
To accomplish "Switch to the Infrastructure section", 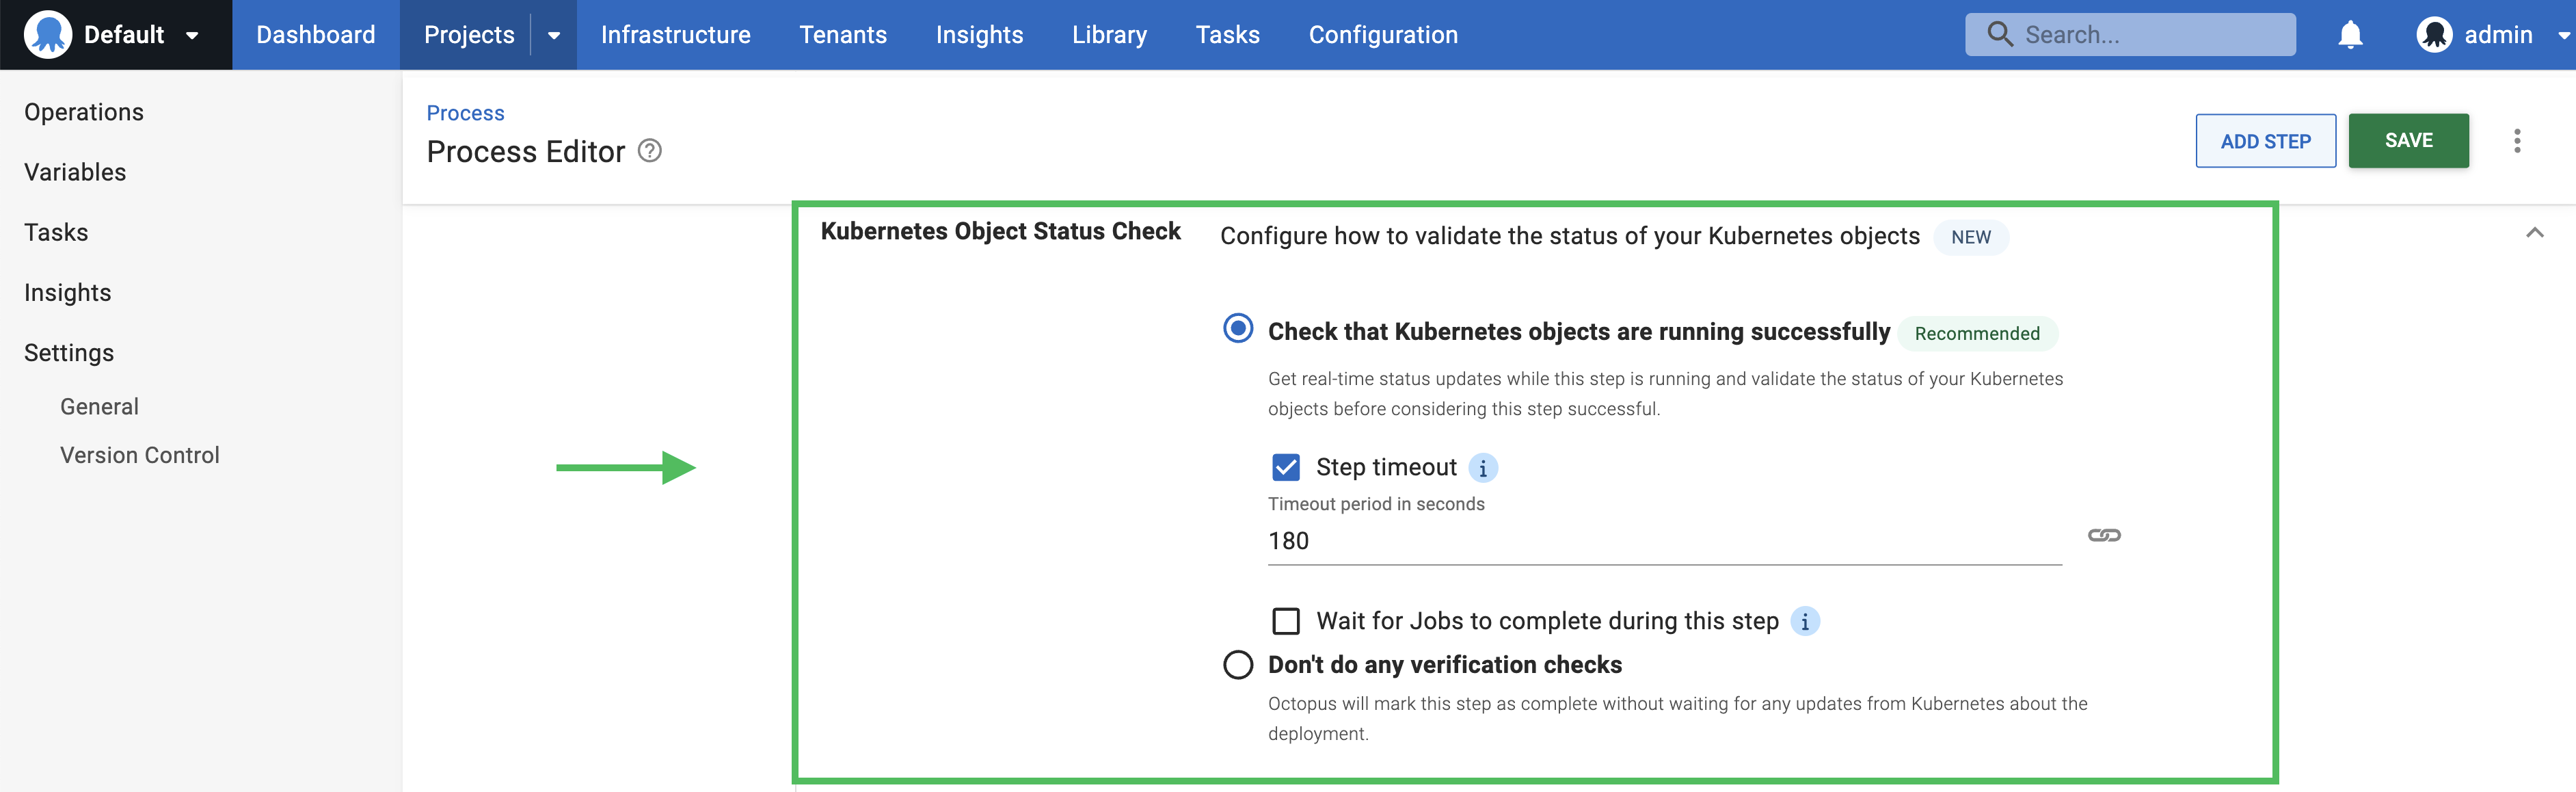I will 676,33.
